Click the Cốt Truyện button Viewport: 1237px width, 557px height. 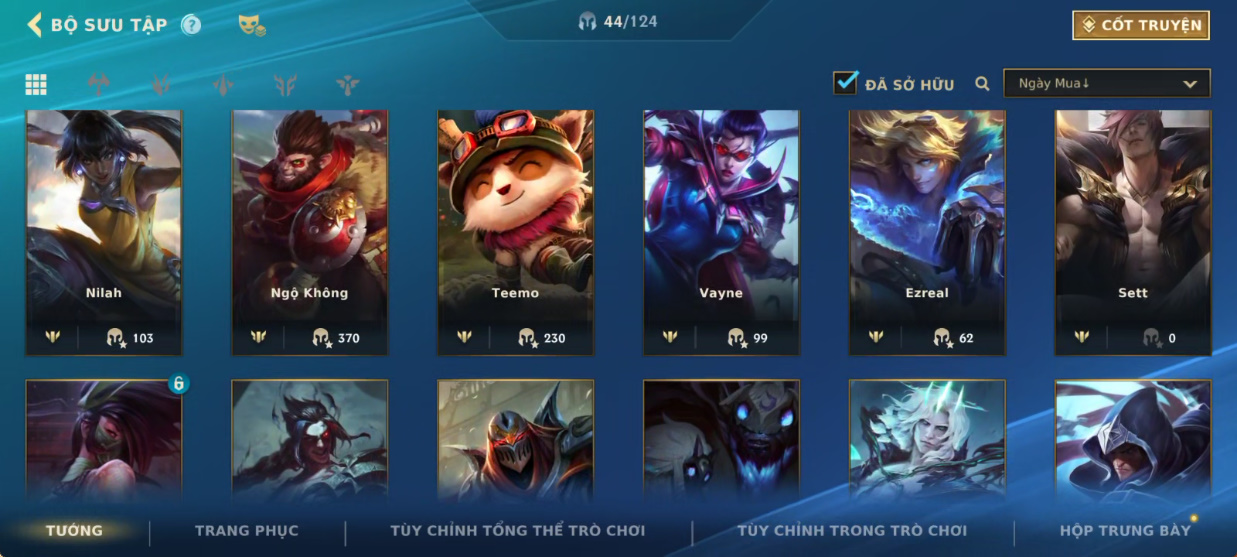(1141, 25)
